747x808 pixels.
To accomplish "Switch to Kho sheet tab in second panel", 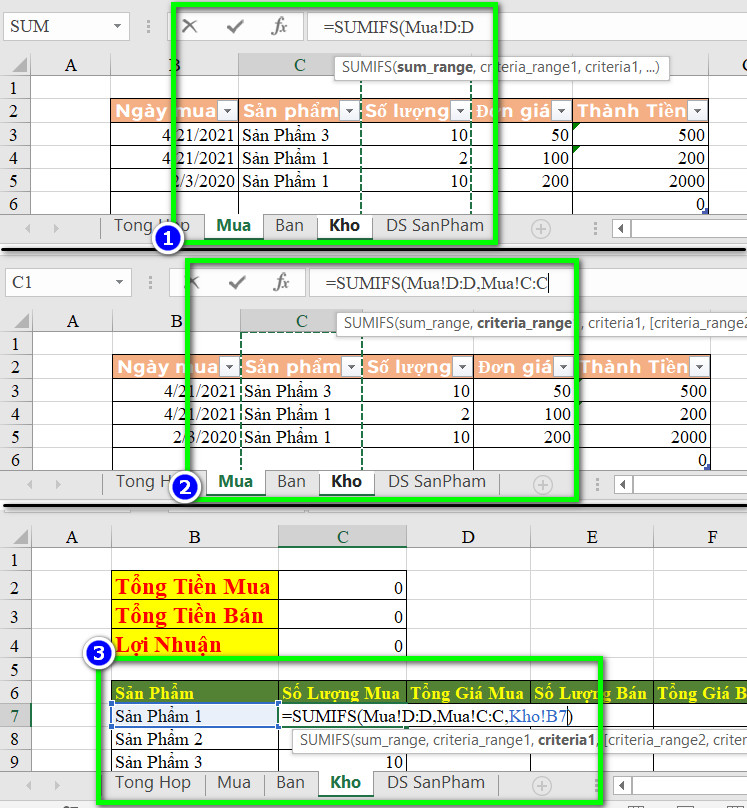I will pyautogui.click(x=346, y=481).
